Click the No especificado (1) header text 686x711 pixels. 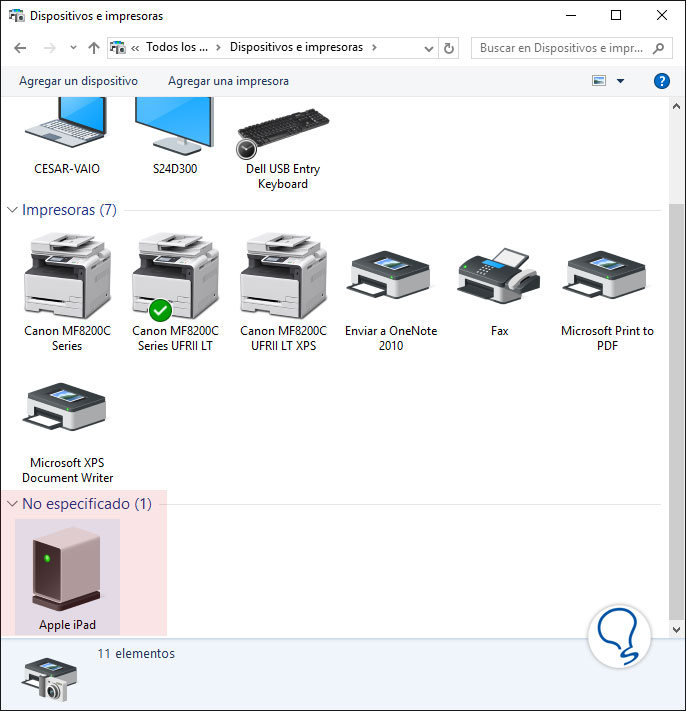point(87,503)
